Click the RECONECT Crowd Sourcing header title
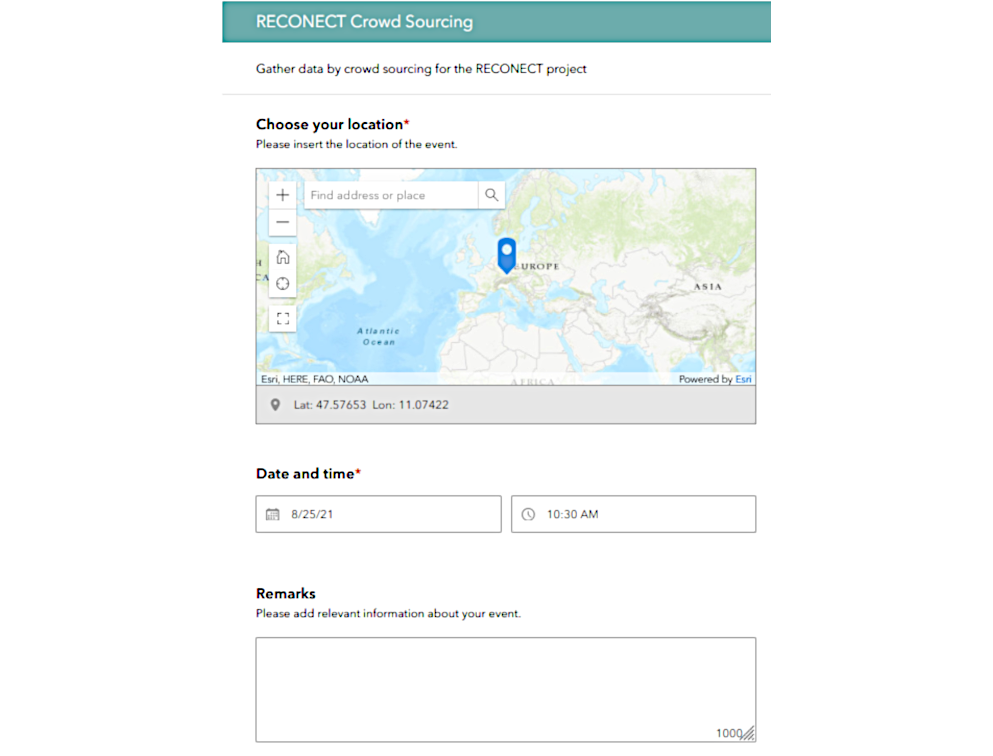 pyautogui.click(x=364, y=22)
